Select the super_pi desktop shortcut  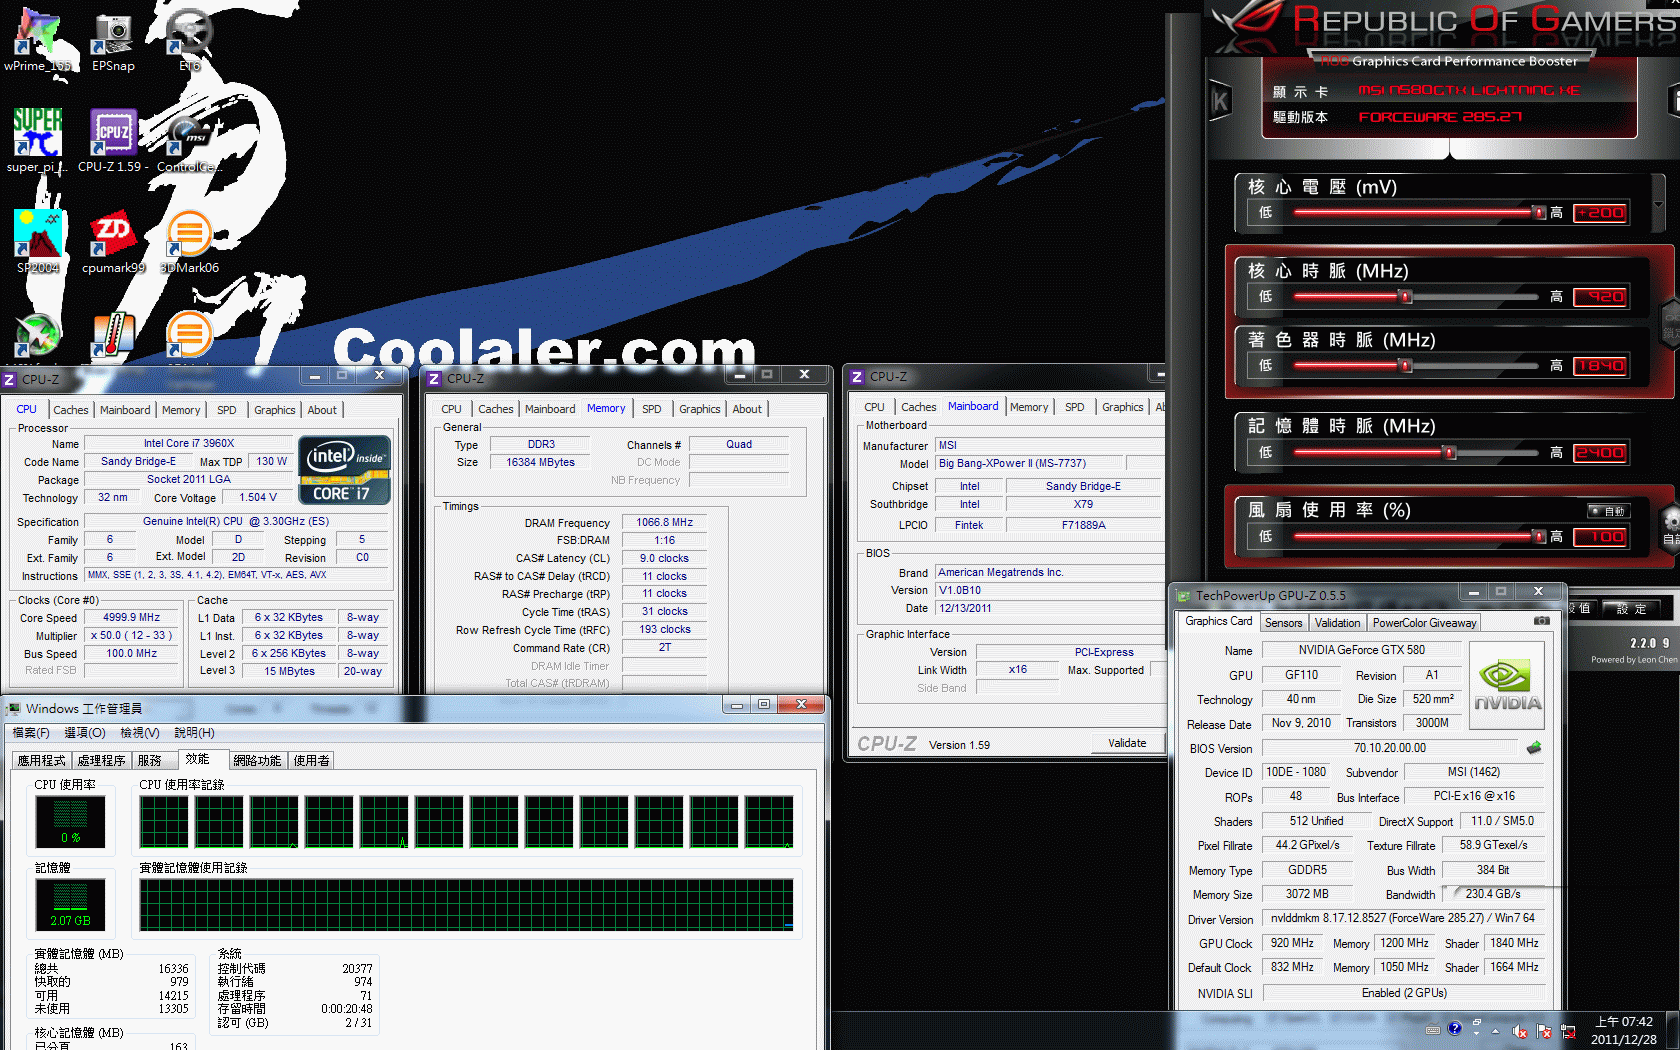coord(38,140)
